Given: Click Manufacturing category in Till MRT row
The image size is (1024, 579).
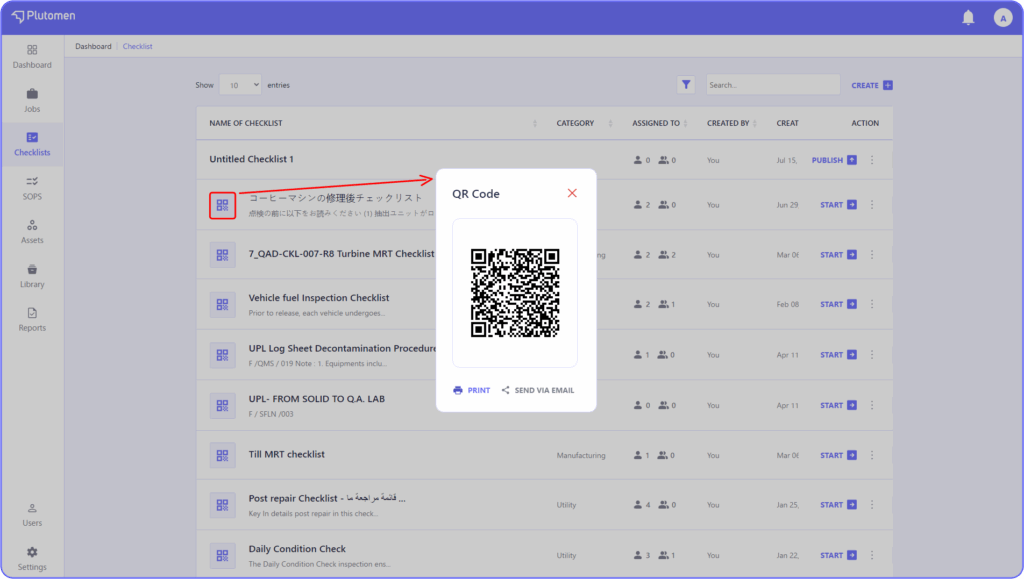Looking at the screenshot, I should pos(581,456).
